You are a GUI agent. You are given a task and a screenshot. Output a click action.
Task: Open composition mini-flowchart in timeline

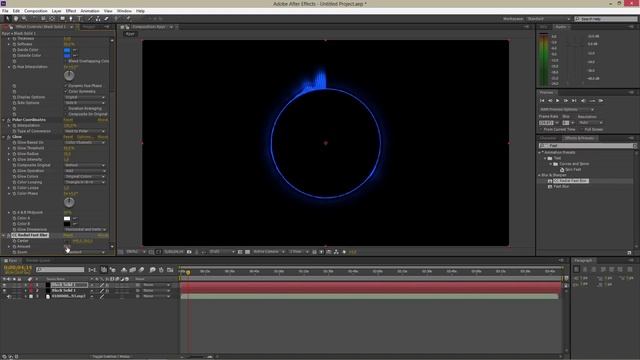click(x=92, y=270)
